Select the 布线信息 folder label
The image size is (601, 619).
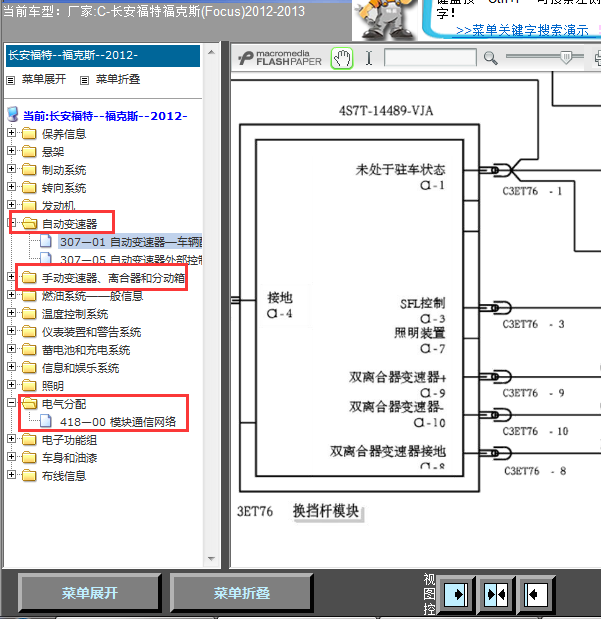[64, 476]
